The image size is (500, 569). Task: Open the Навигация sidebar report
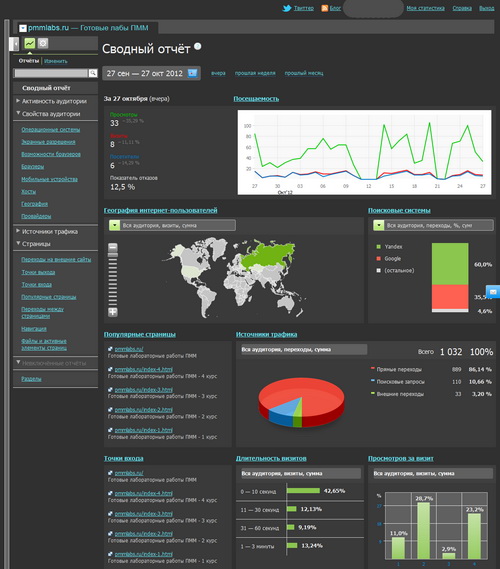(x=34, y=329)
